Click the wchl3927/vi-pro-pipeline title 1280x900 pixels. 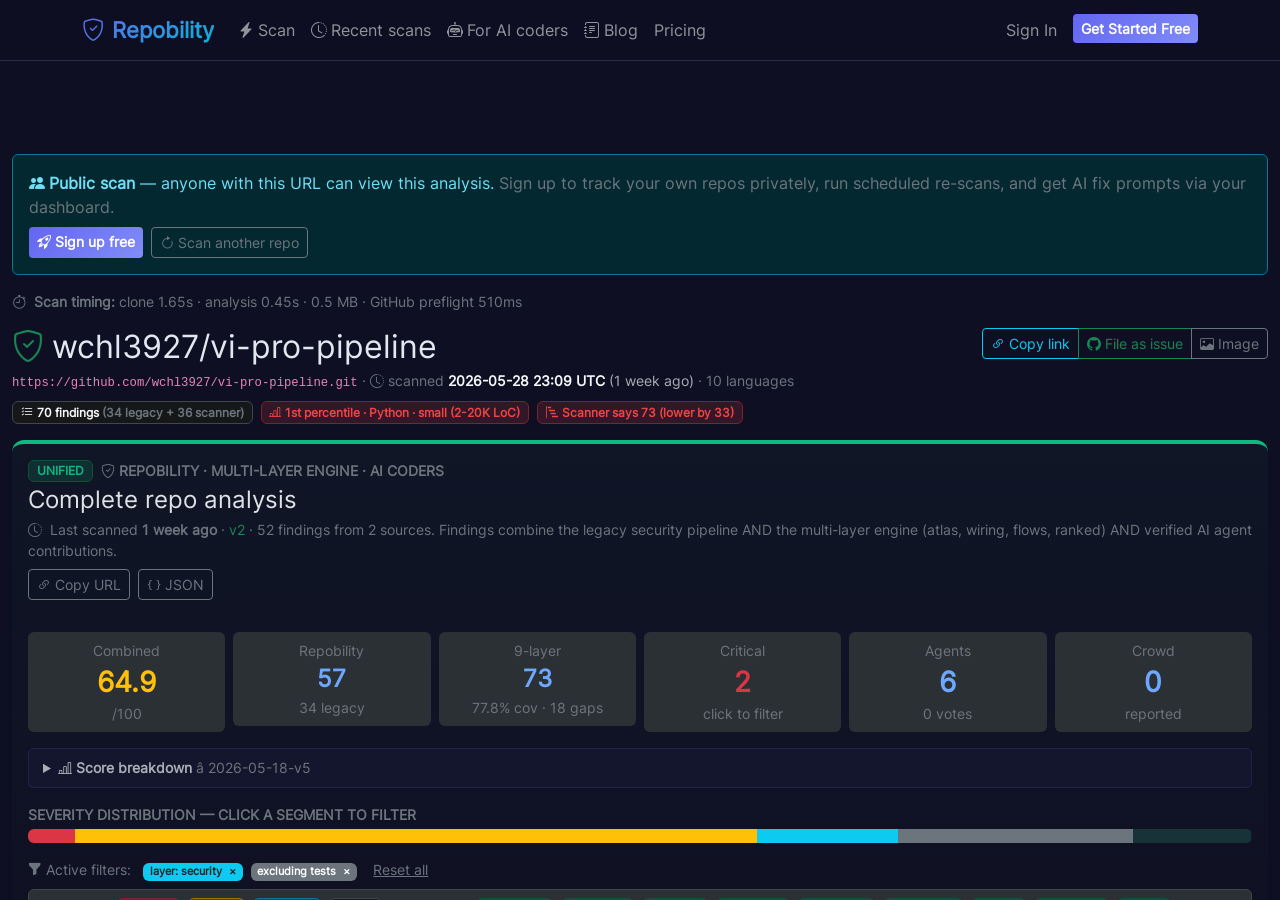coord(244,346)
